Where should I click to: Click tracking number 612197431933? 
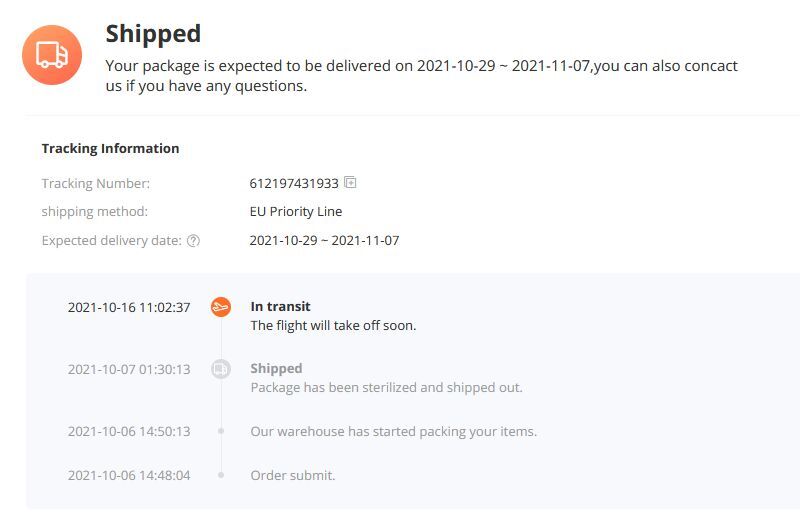(x=294, y=183)
